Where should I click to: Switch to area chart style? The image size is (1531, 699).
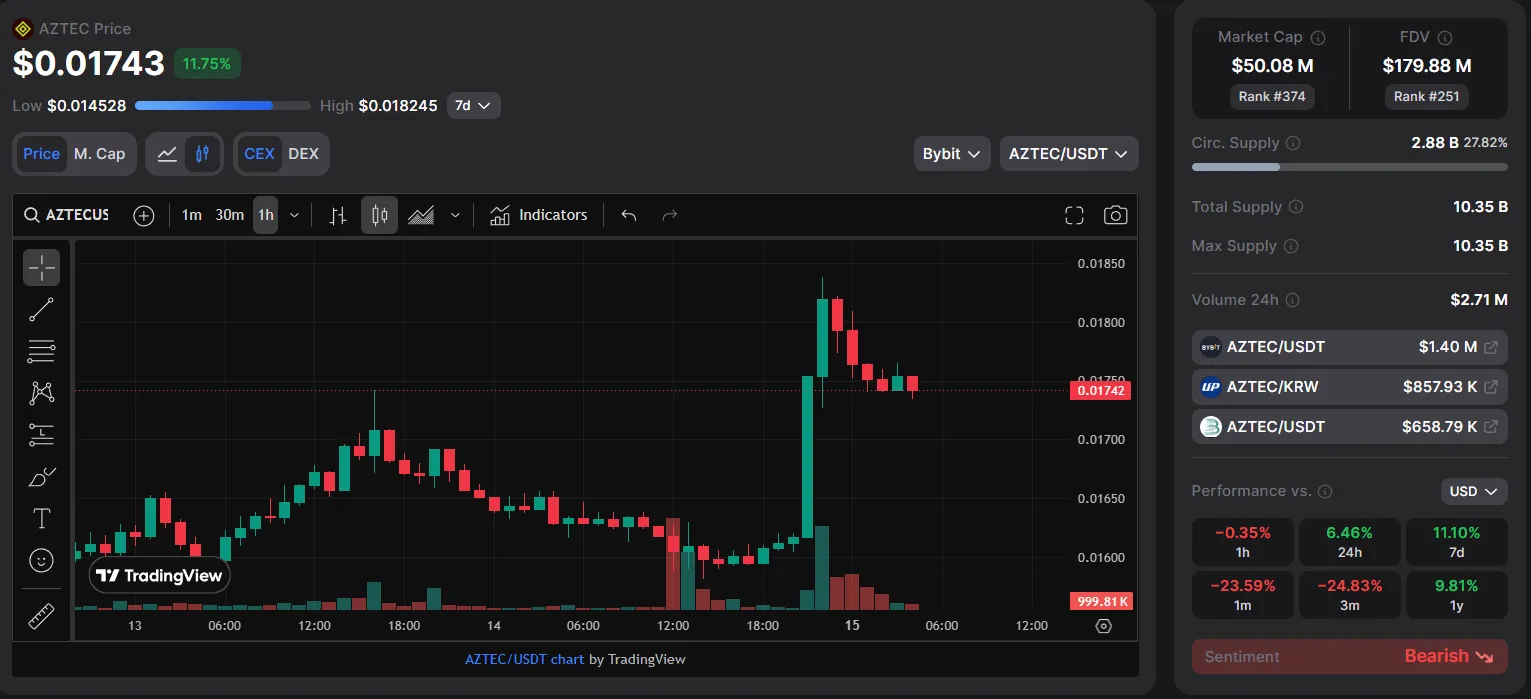coord(421,215)
